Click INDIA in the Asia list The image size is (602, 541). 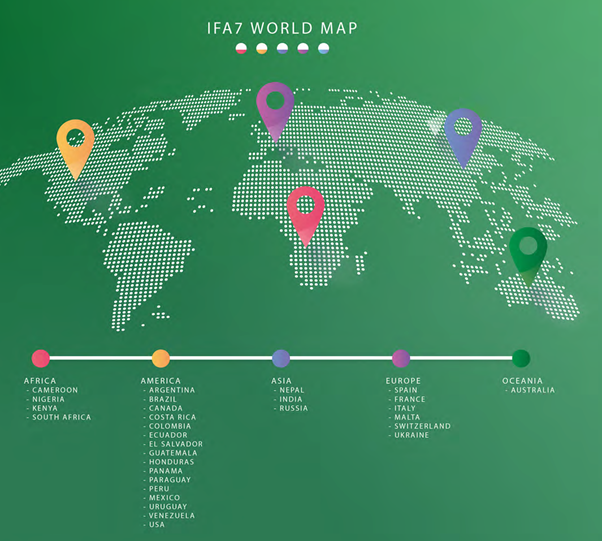291,399
